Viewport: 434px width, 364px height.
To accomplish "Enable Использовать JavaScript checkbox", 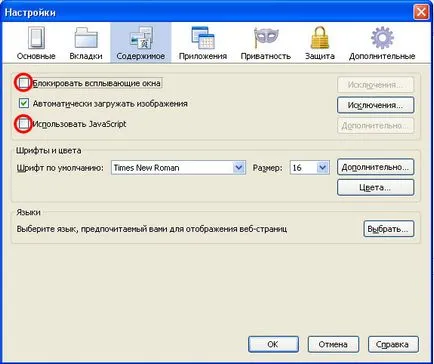I will (x=24, y=124).
